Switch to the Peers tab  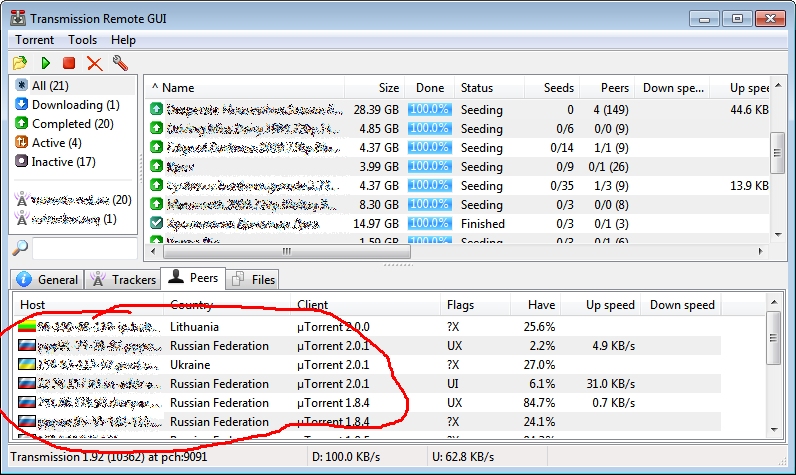click(193, 278)
